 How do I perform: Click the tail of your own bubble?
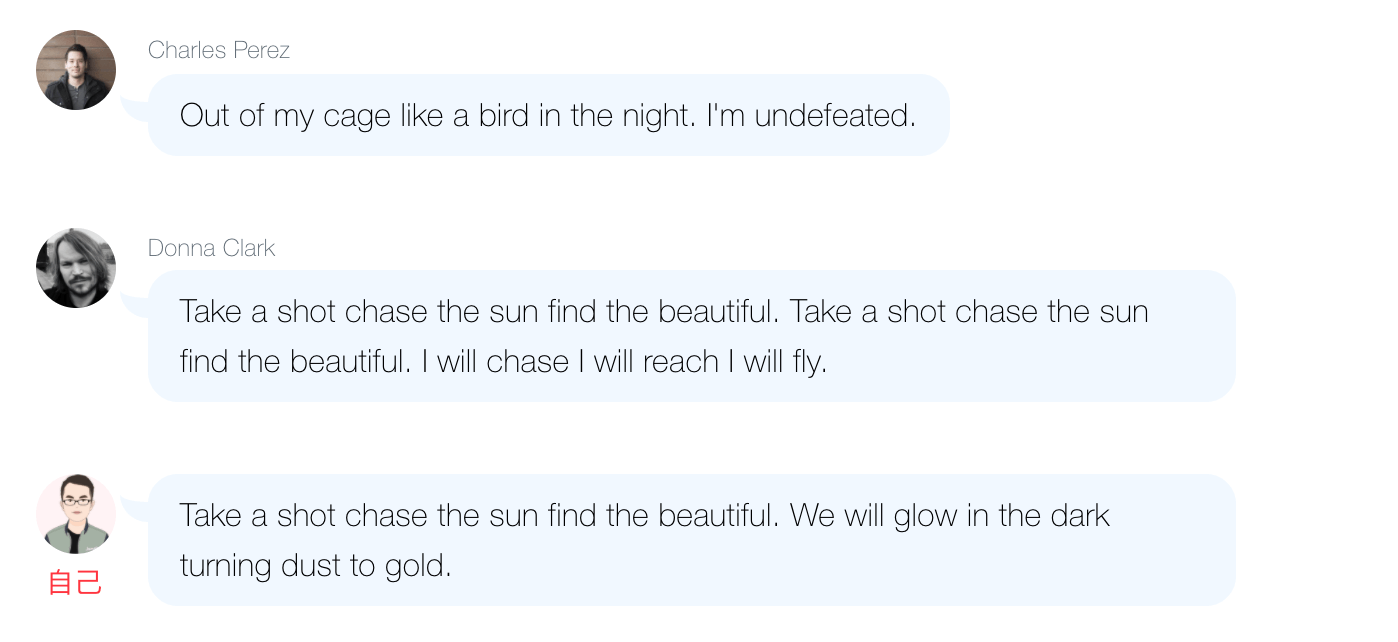(x=133, y=508)
